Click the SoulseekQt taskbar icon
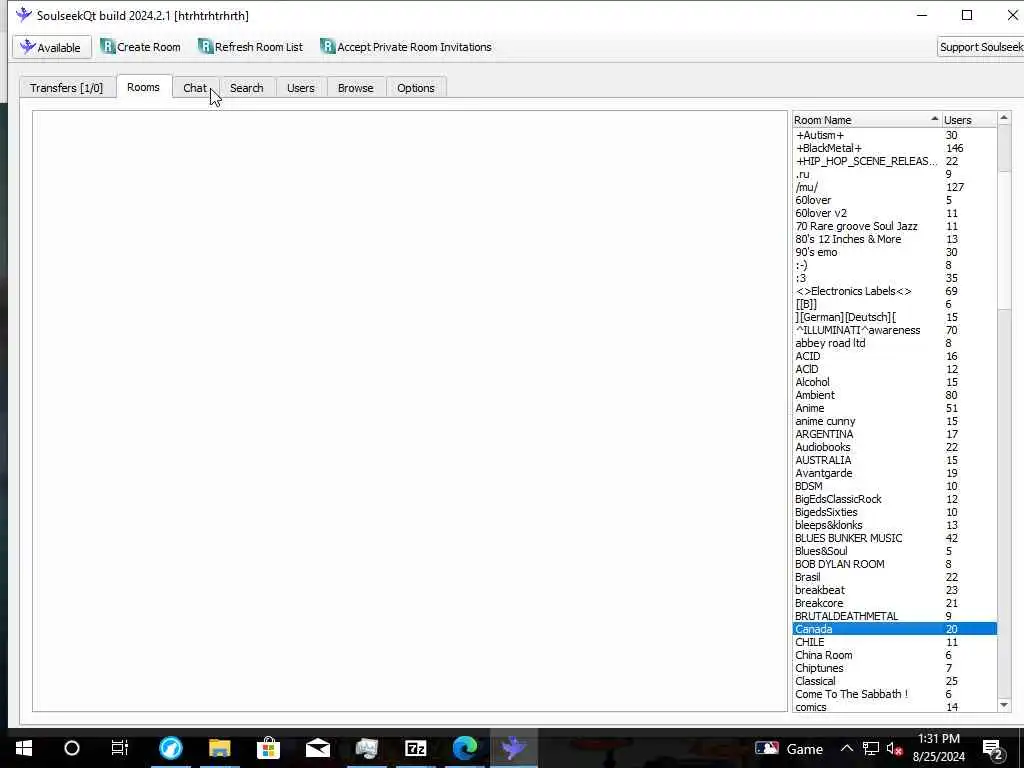Viewport: 1024px width, 768px height. click(514, 748)
